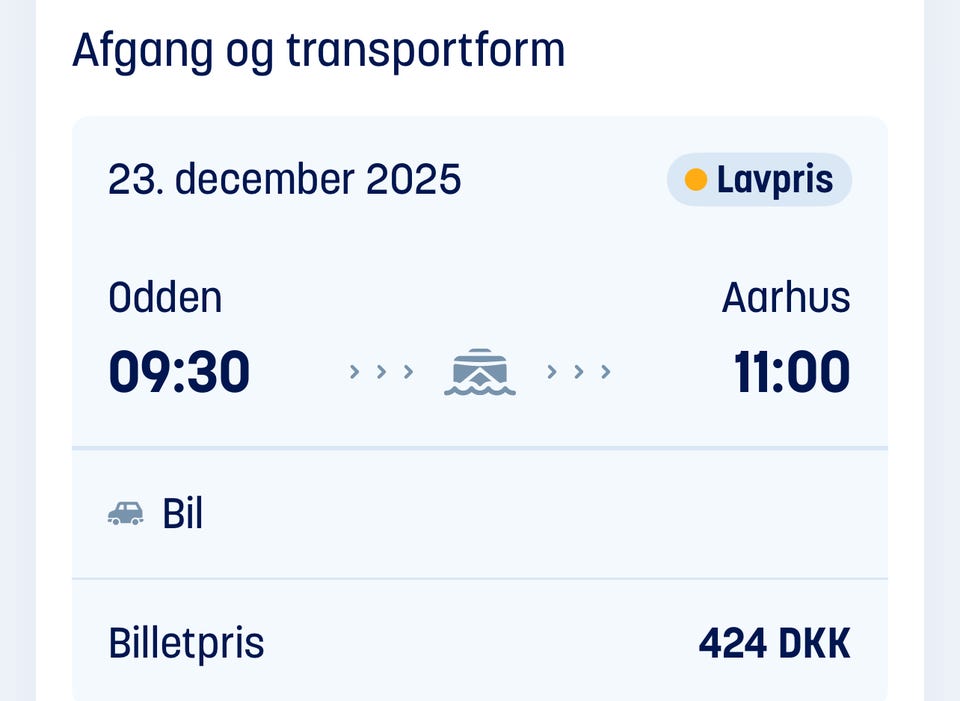This screenshot has width=960, height=701.
Task: Click the car icon beside Bil
Action: tap(125, 514)
